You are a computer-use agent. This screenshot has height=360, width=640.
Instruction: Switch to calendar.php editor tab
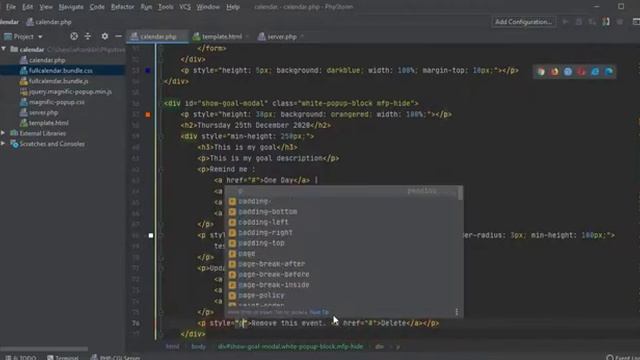pyautogui.click(x=158, y=37)
